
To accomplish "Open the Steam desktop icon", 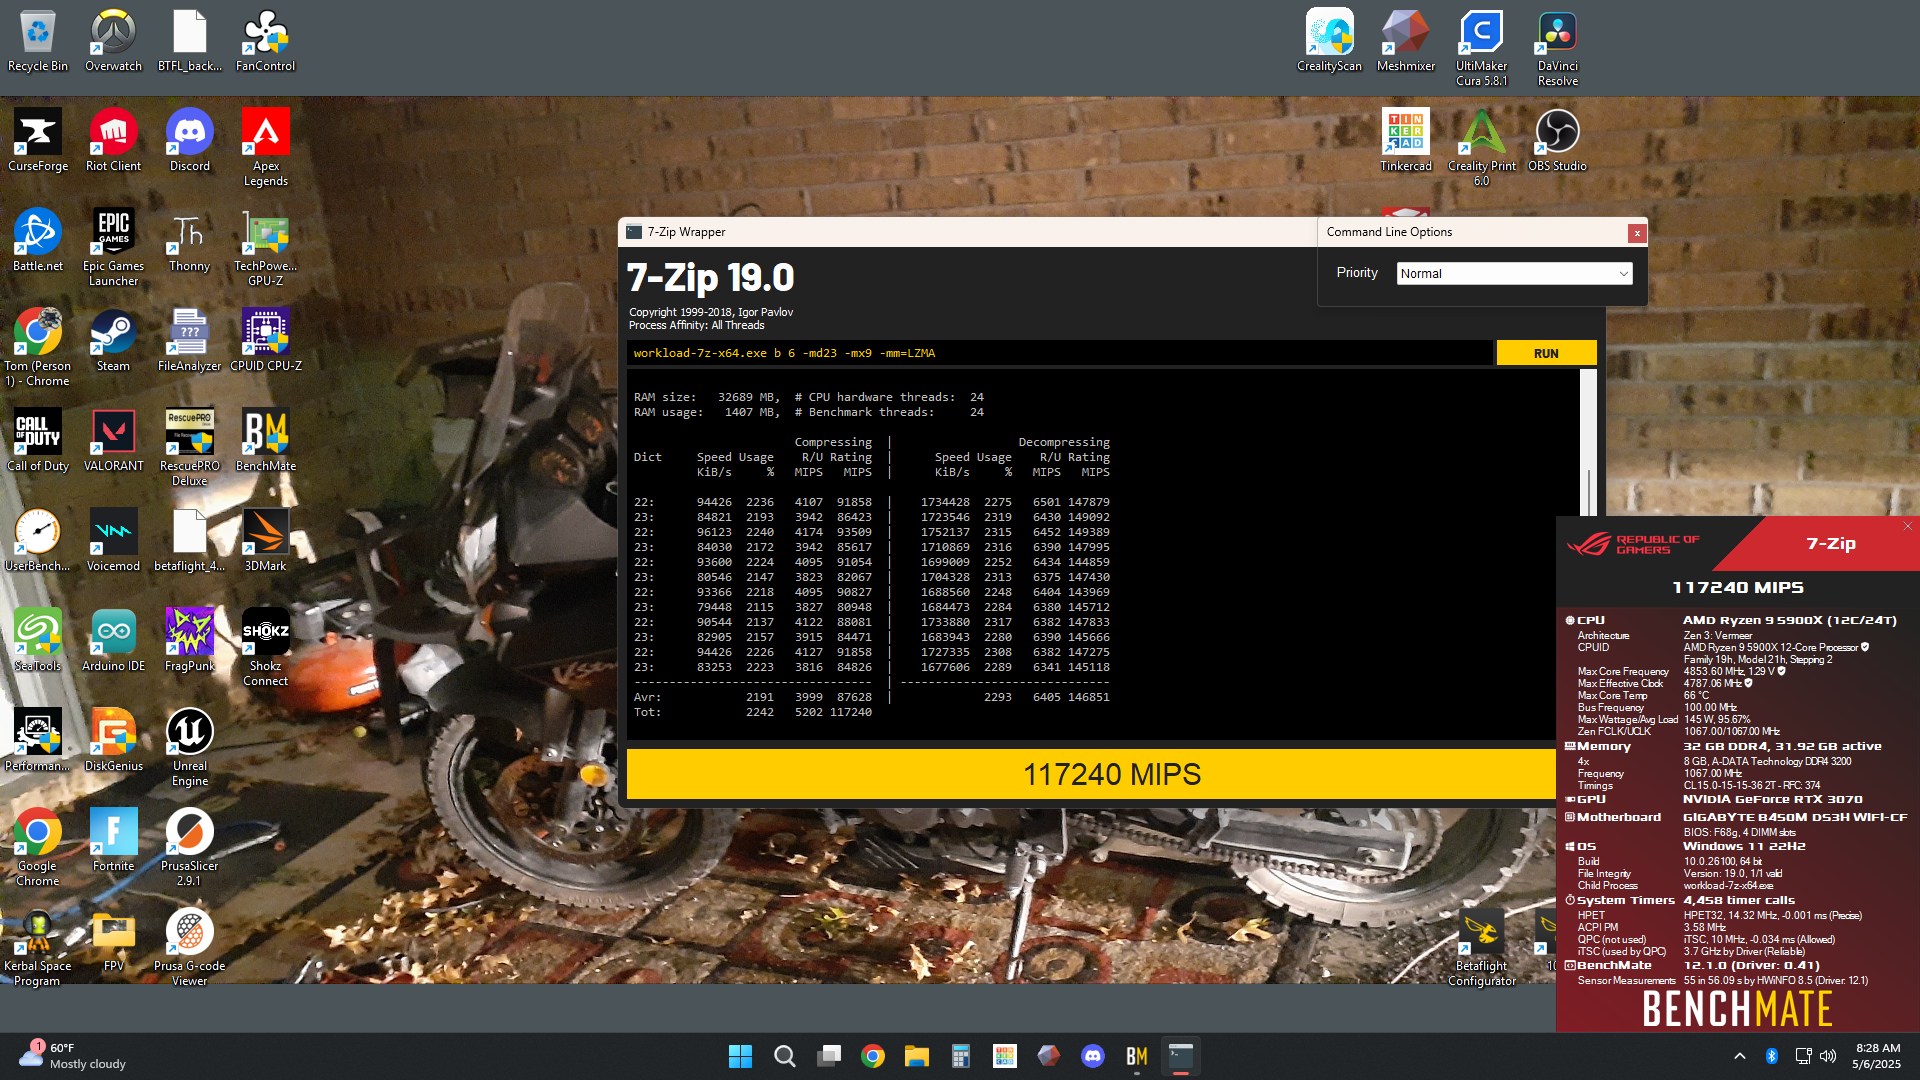I will click(113, 341).
